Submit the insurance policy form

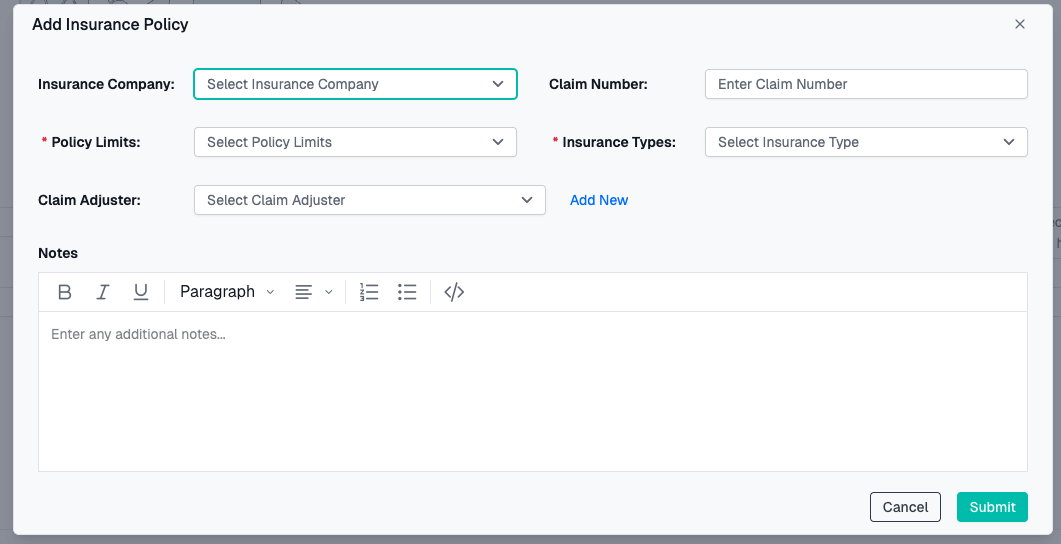pos(992,507)
